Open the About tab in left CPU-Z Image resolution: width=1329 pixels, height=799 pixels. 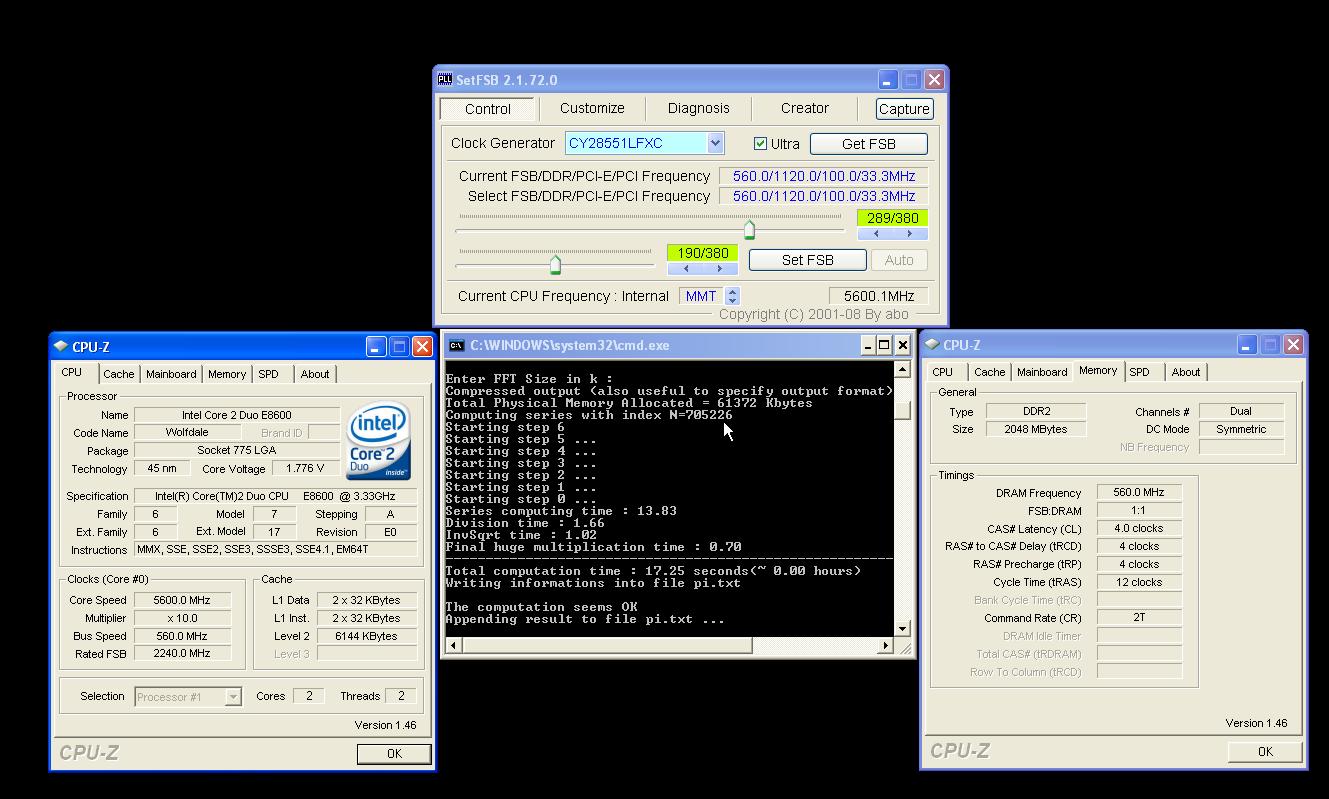pos(315,374)
